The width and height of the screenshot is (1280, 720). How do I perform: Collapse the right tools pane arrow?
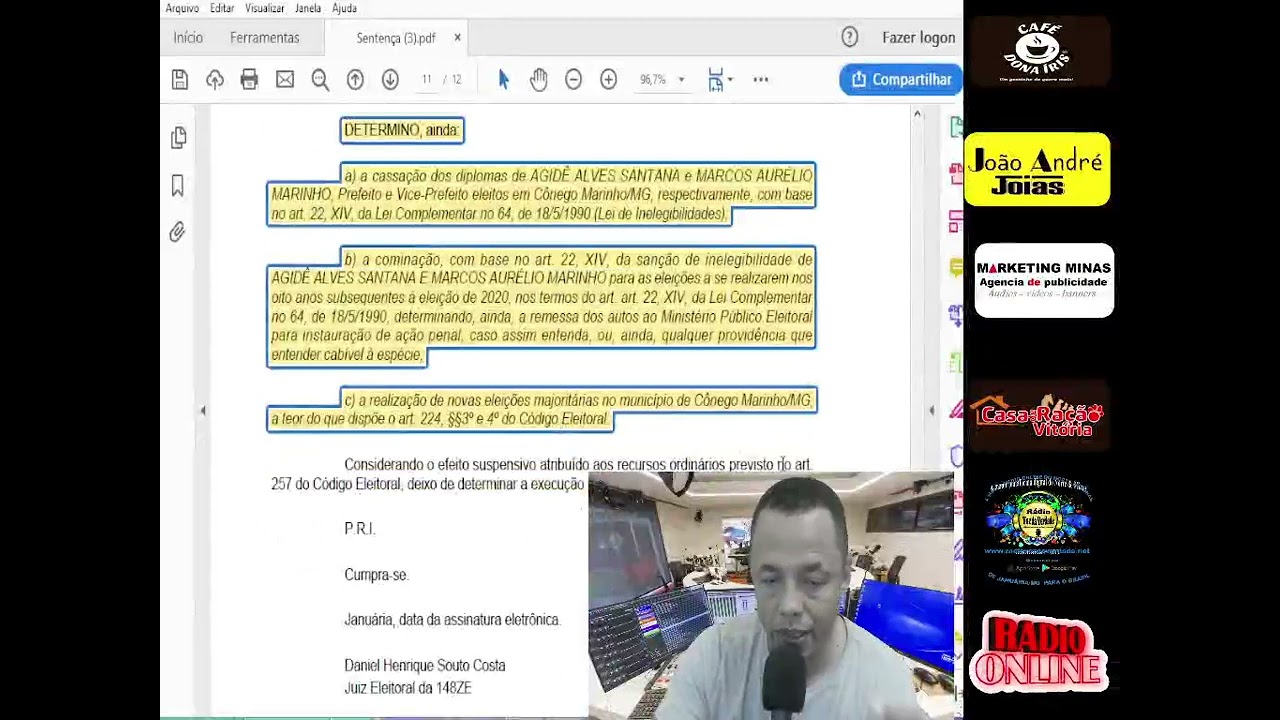(932, 410)
